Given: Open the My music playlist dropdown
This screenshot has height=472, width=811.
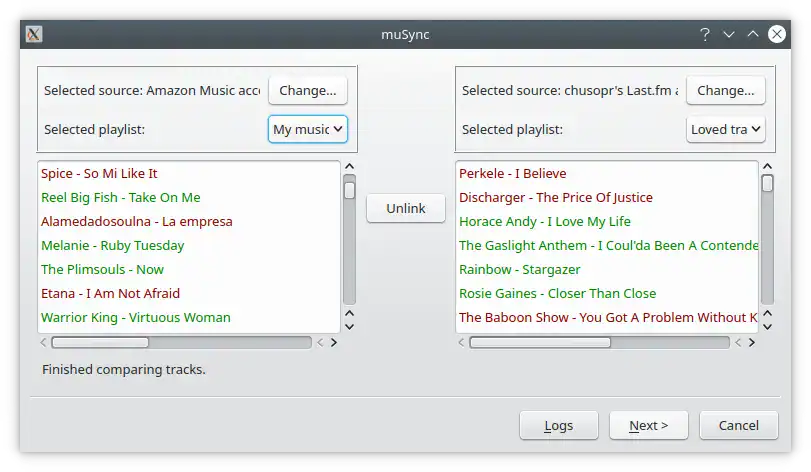Looking at the screenshot, I should pyautogui.click(x=308, y=129).
